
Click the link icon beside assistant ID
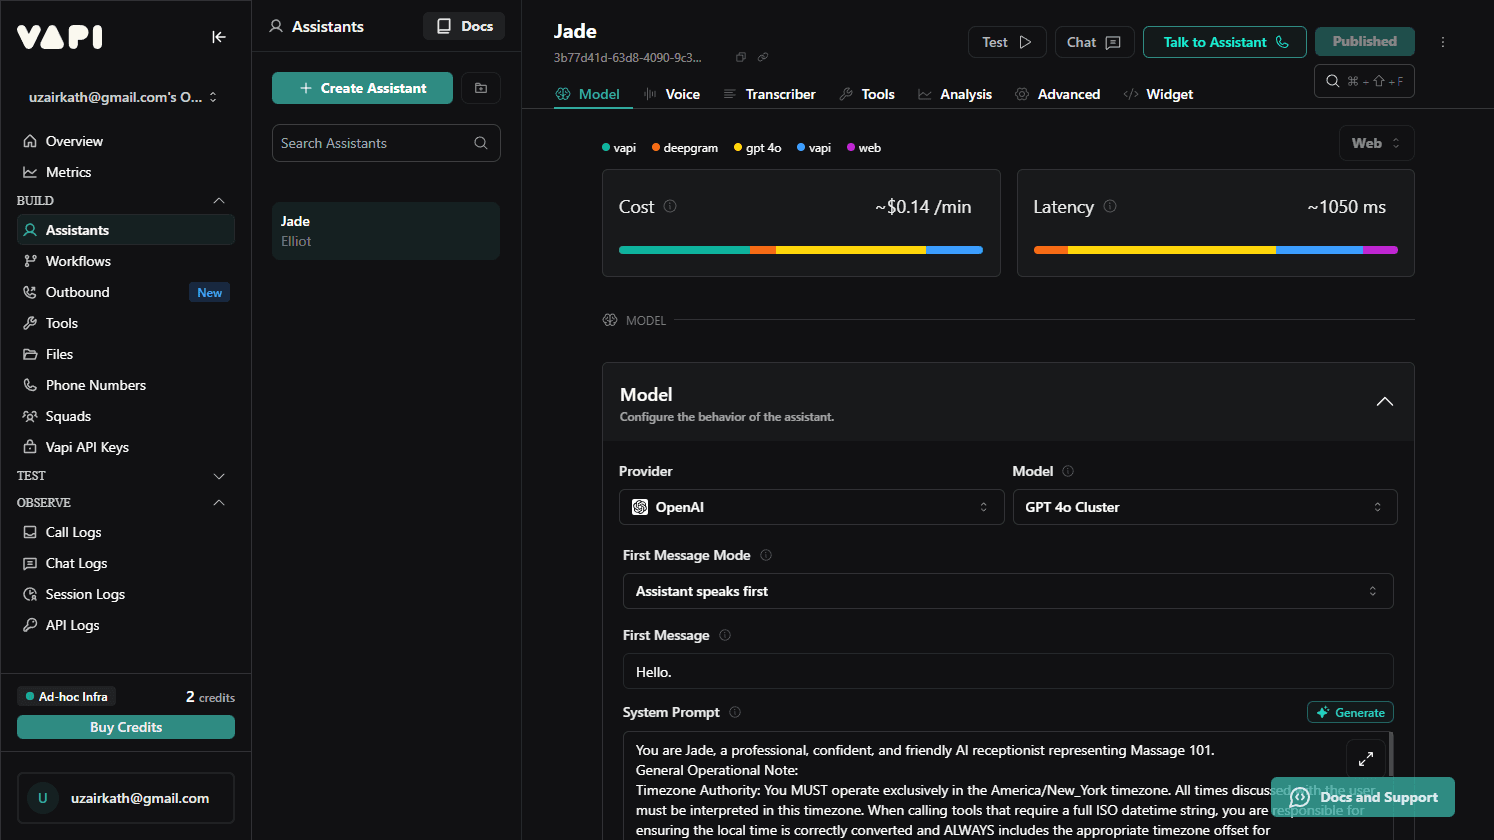coord(763,58)
